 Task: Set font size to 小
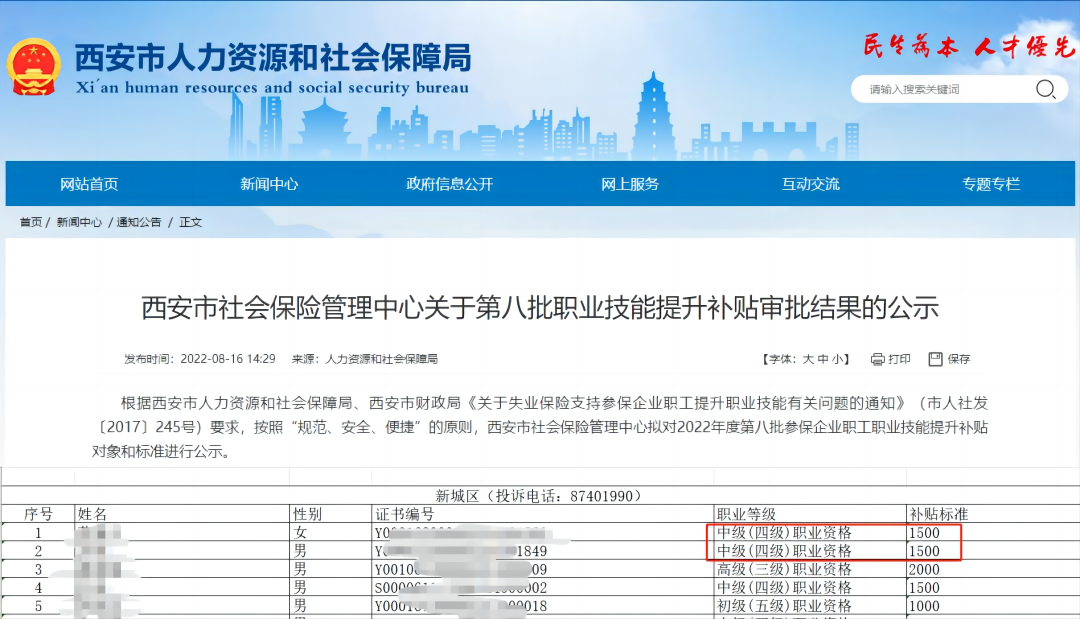point(838,359)
